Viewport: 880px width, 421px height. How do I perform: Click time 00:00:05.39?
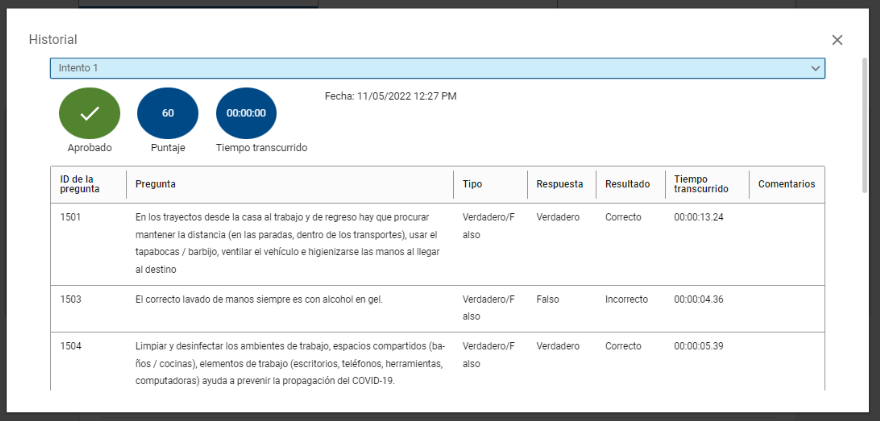(699, 346)
